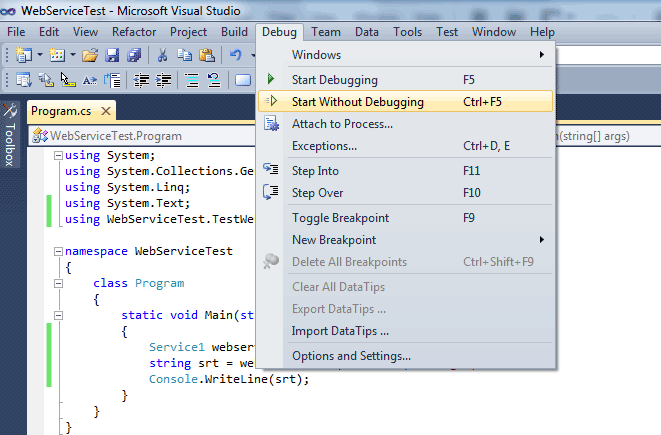The height and width of the screenshot is (435, 661).
Task: Save Program.cs using the floppy icon
Action: 112,55
